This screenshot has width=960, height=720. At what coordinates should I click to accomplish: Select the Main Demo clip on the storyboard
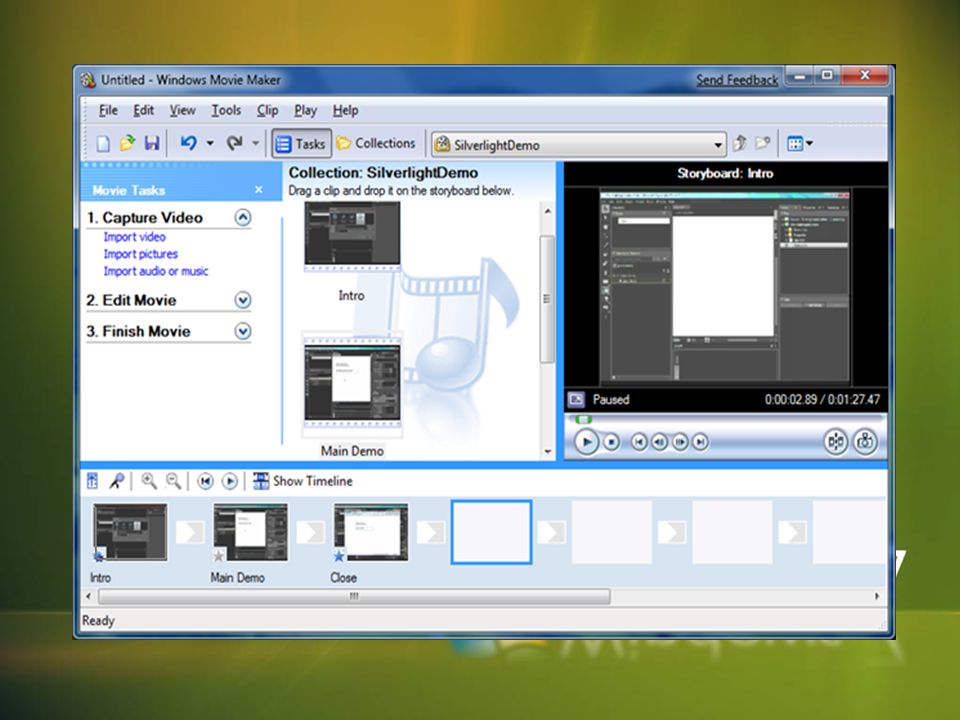point(250,532)
